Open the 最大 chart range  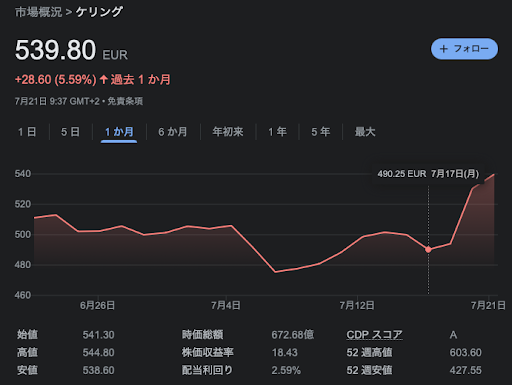coord(365,132)
